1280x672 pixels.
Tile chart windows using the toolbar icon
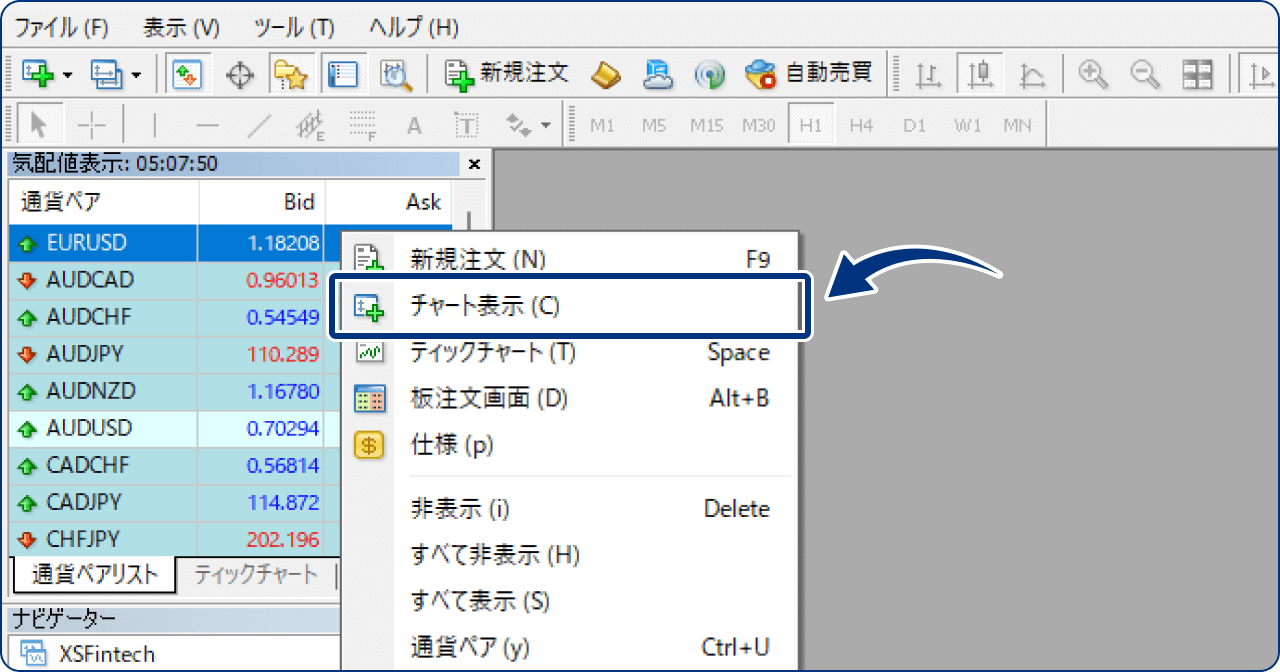(1197, 73)
